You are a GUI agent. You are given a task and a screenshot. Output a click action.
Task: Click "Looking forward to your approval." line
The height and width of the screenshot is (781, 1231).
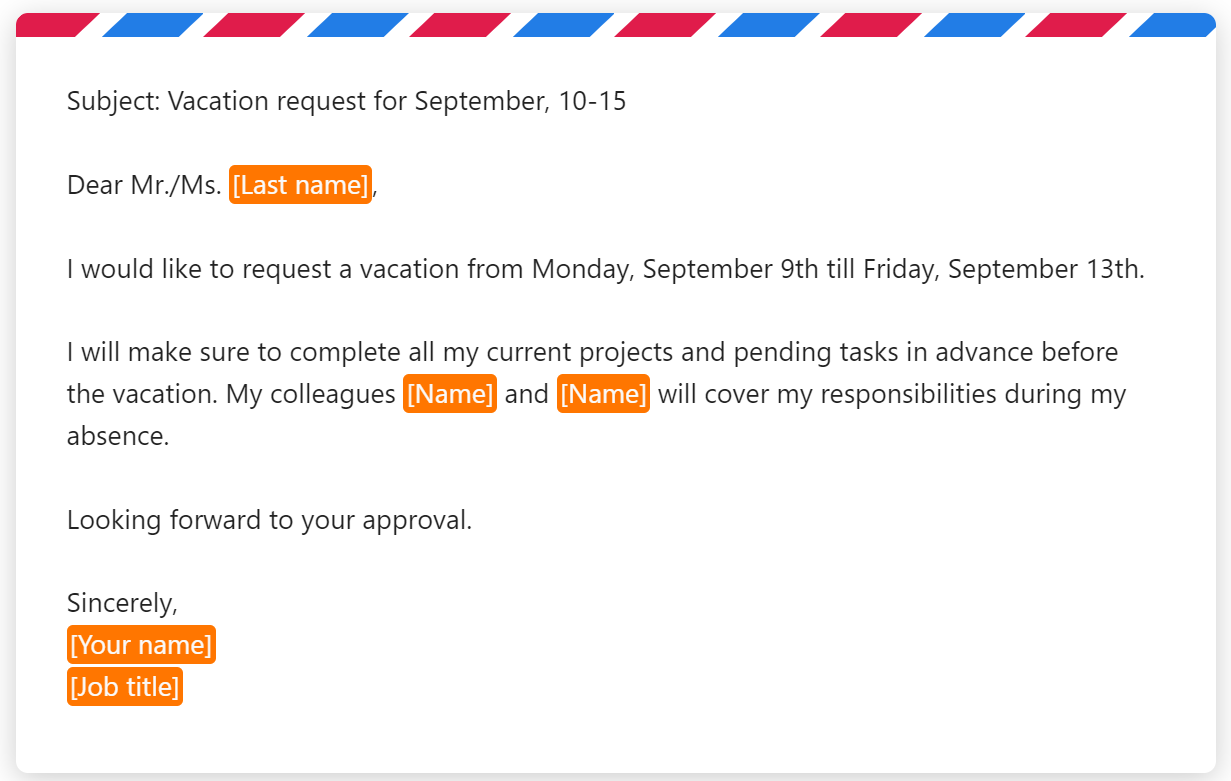coord(269,520)
